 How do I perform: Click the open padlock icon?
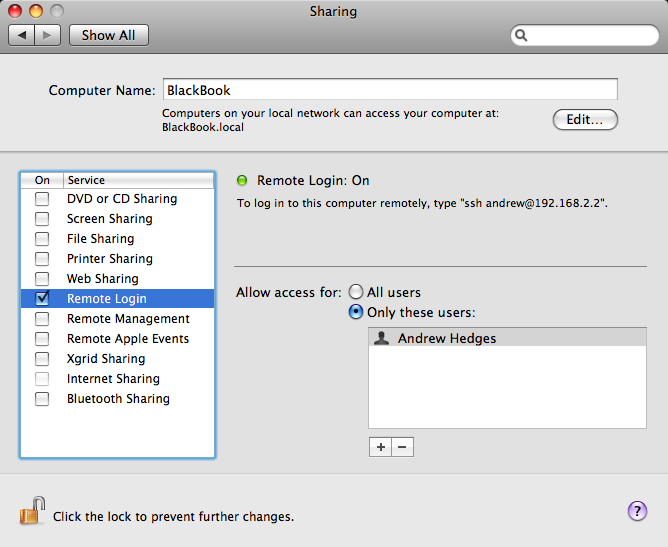[32, 510]
